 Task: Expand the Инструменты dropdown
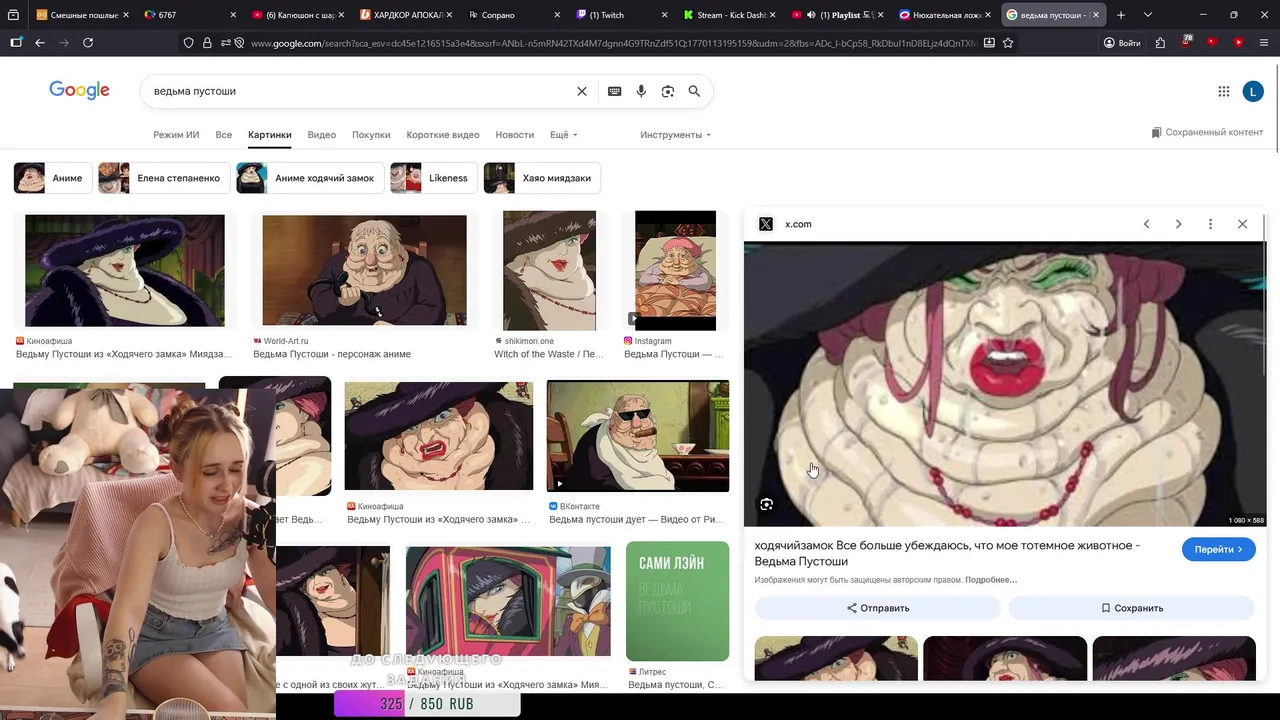(x=676, y=135)
